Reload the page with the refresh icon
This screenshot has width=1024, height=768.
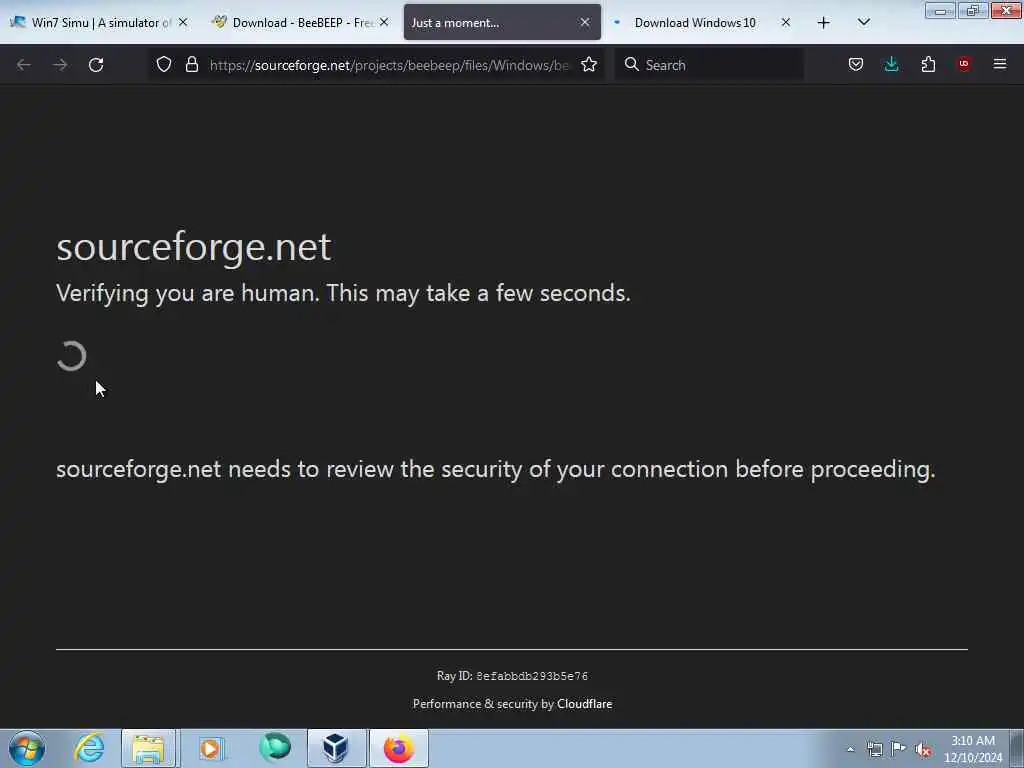point(96,65)
